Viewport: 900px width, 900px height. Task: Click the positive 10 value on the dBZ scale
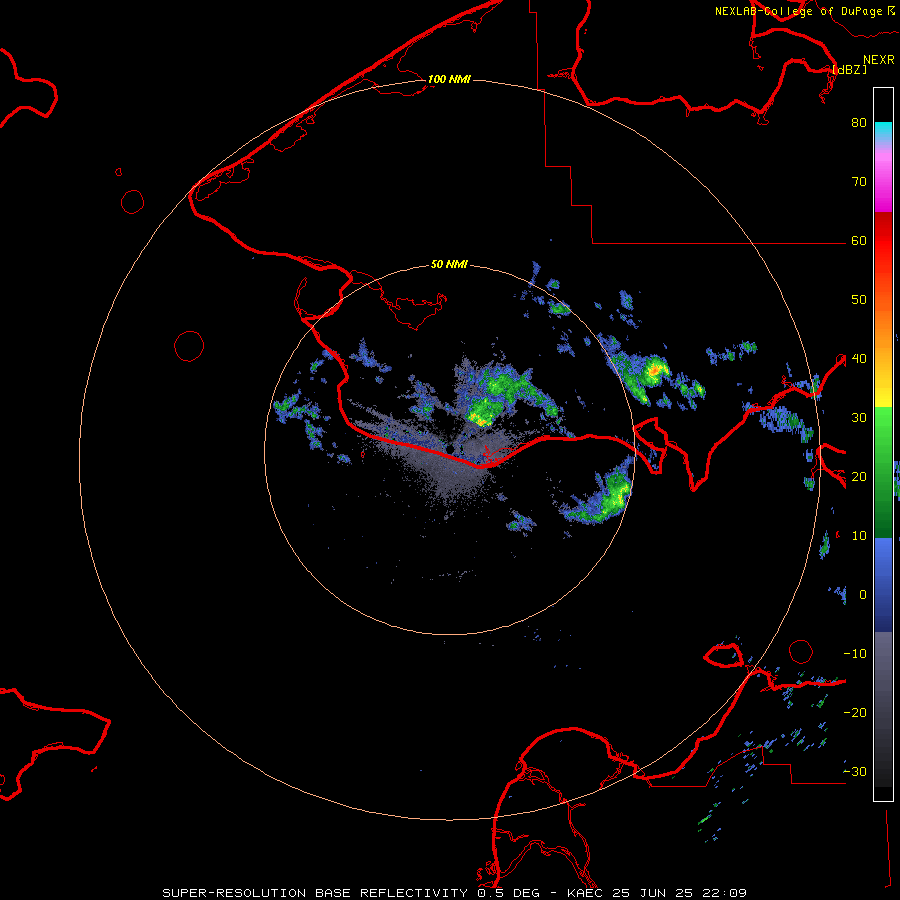(859, 536)
